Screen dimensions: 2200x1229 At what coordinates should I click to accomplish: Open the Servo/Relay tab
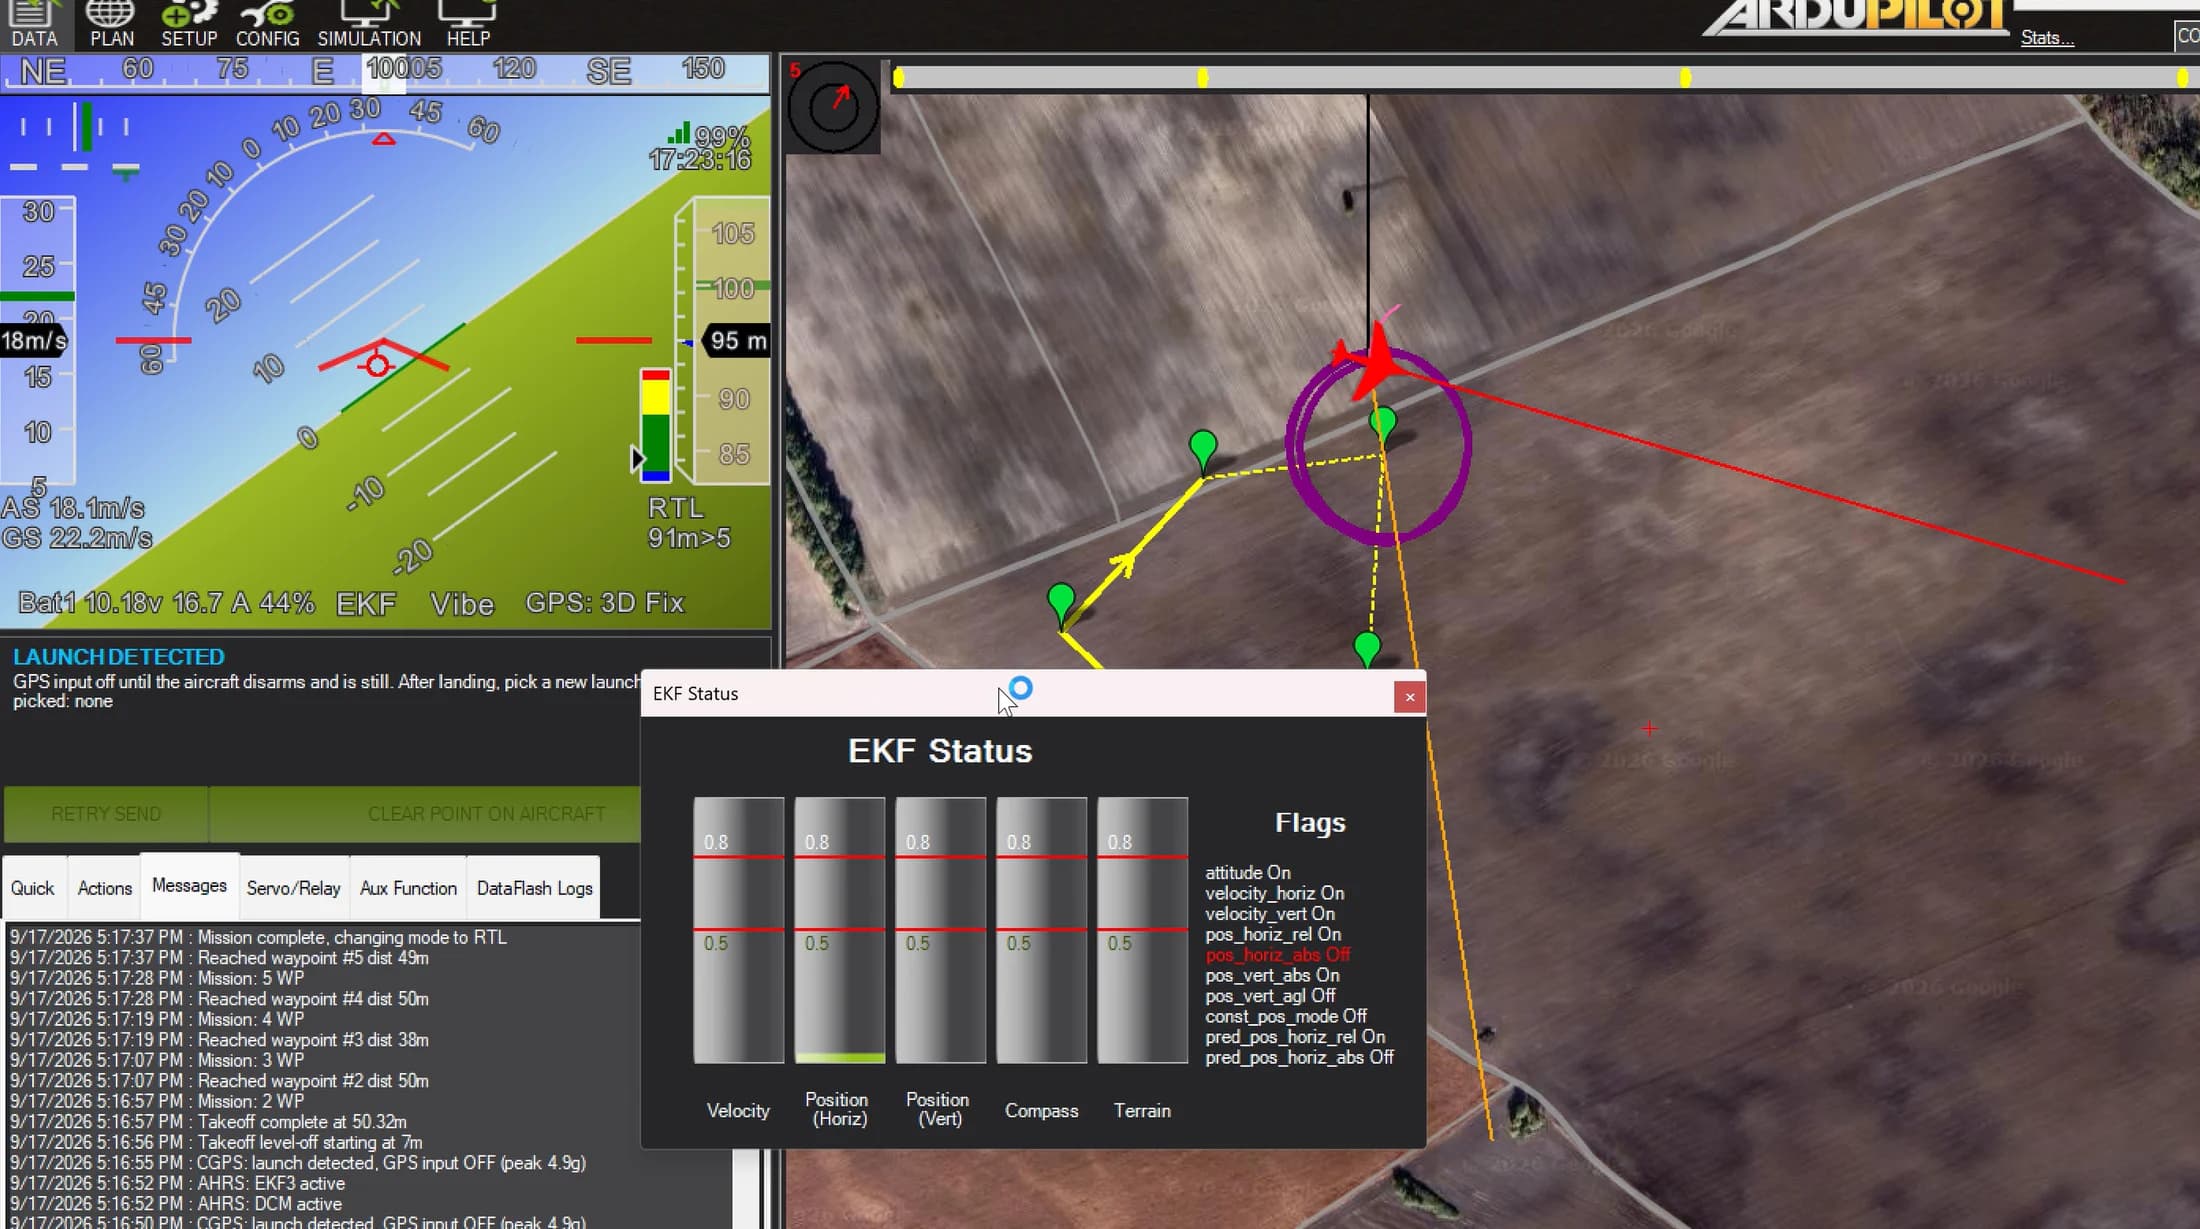293,888
